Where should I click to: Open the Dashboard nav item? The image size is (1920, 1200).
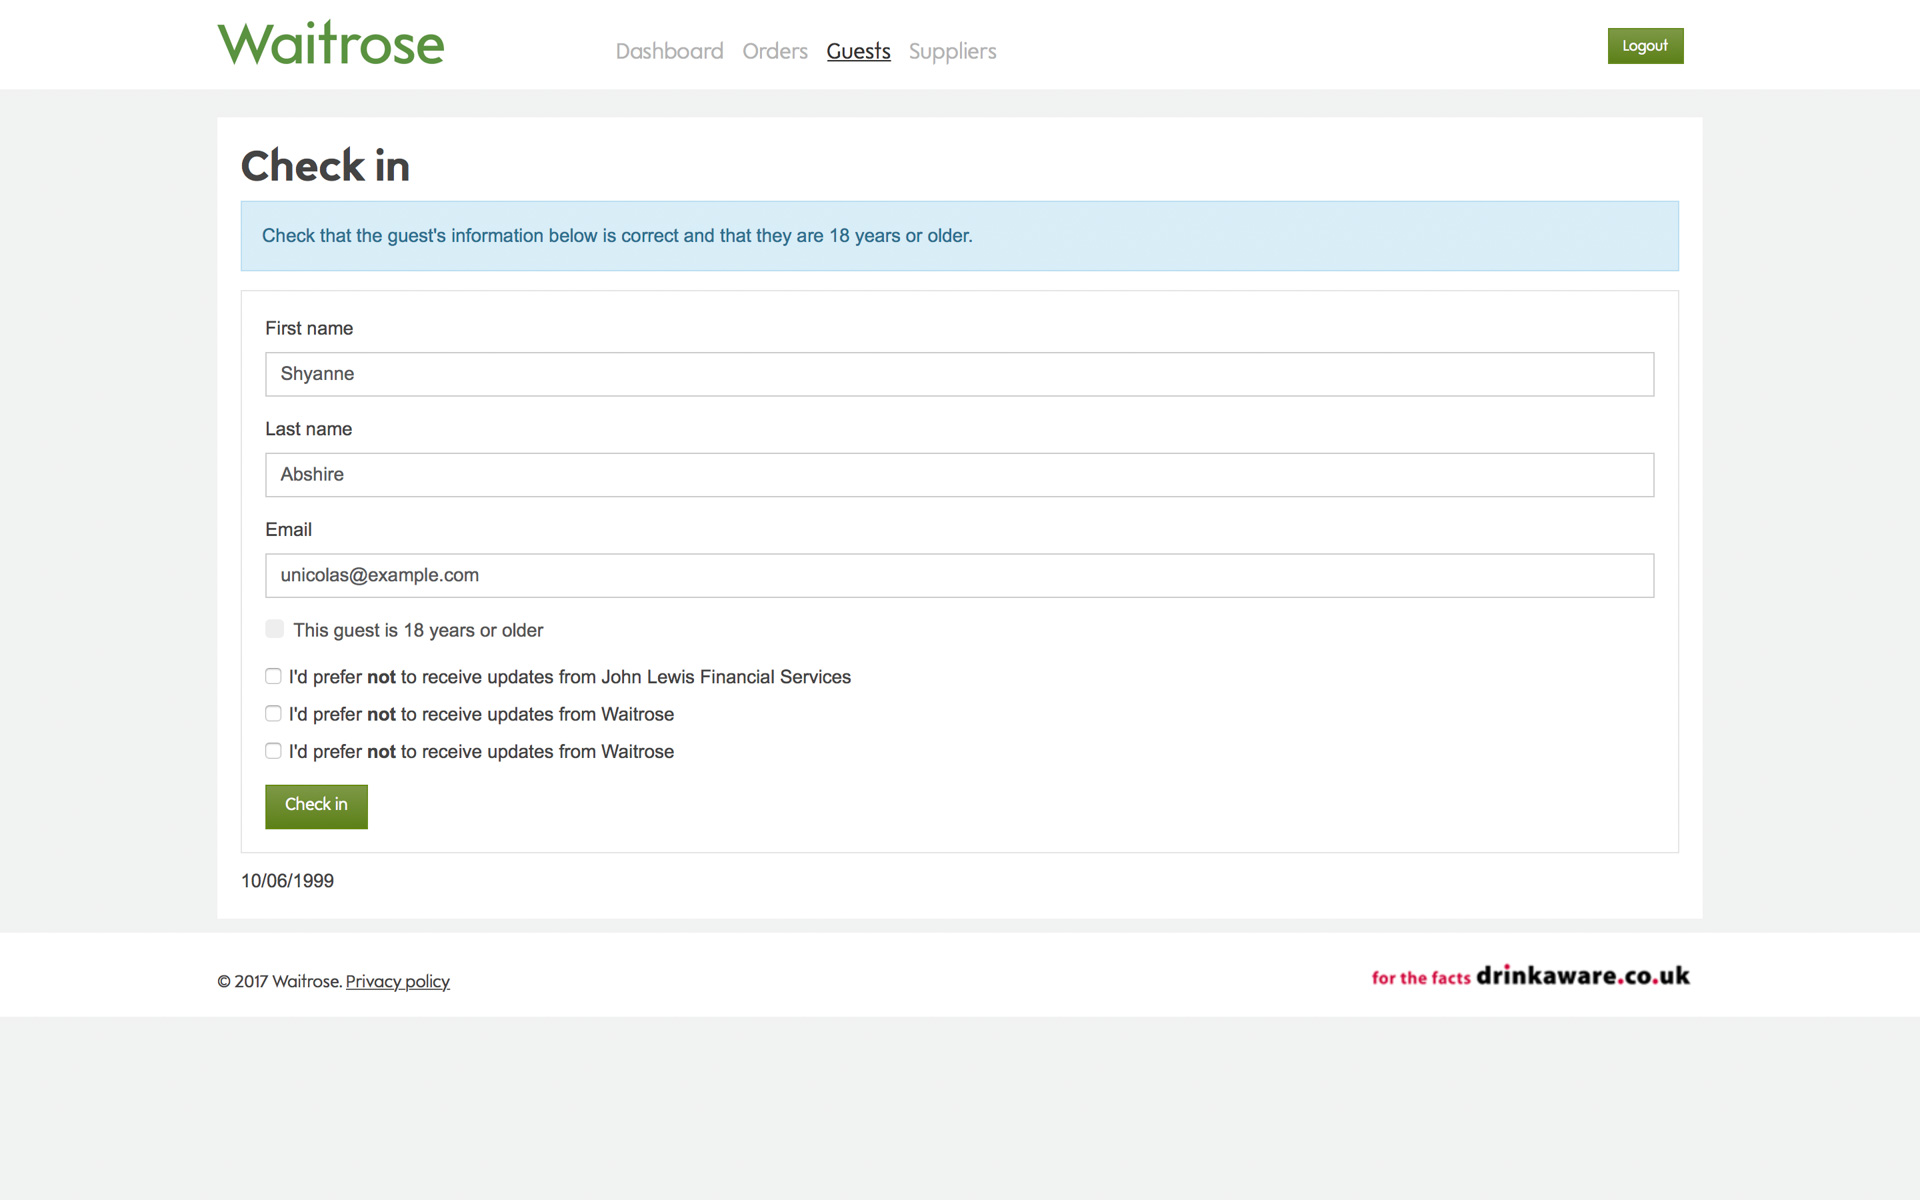tap(669, 51)
